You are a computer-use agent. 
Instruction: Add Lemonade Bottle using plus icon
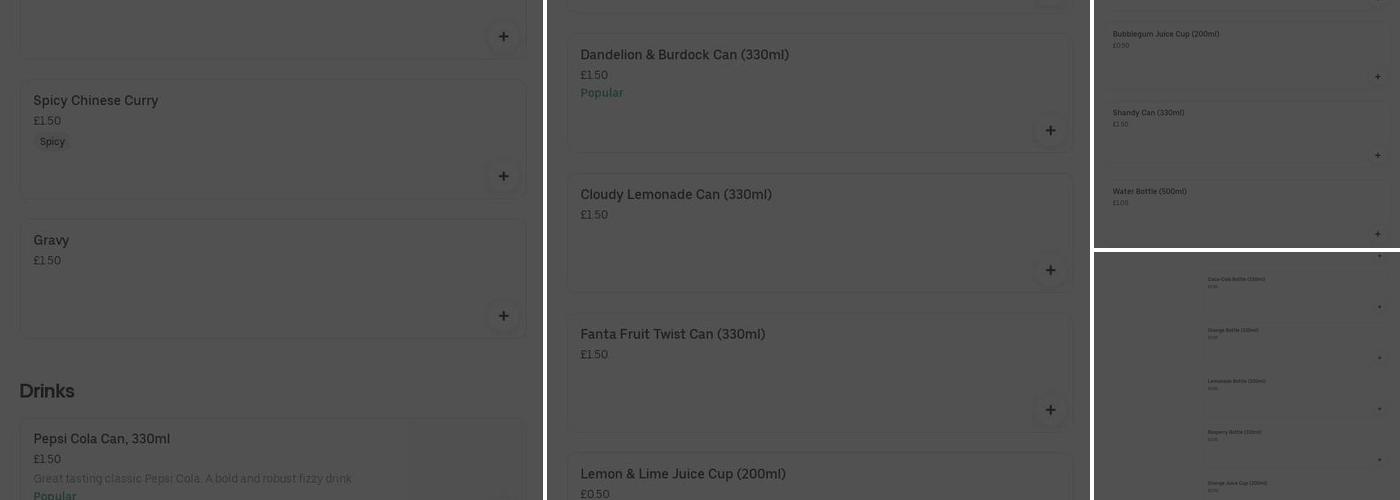click(1380, 409)
